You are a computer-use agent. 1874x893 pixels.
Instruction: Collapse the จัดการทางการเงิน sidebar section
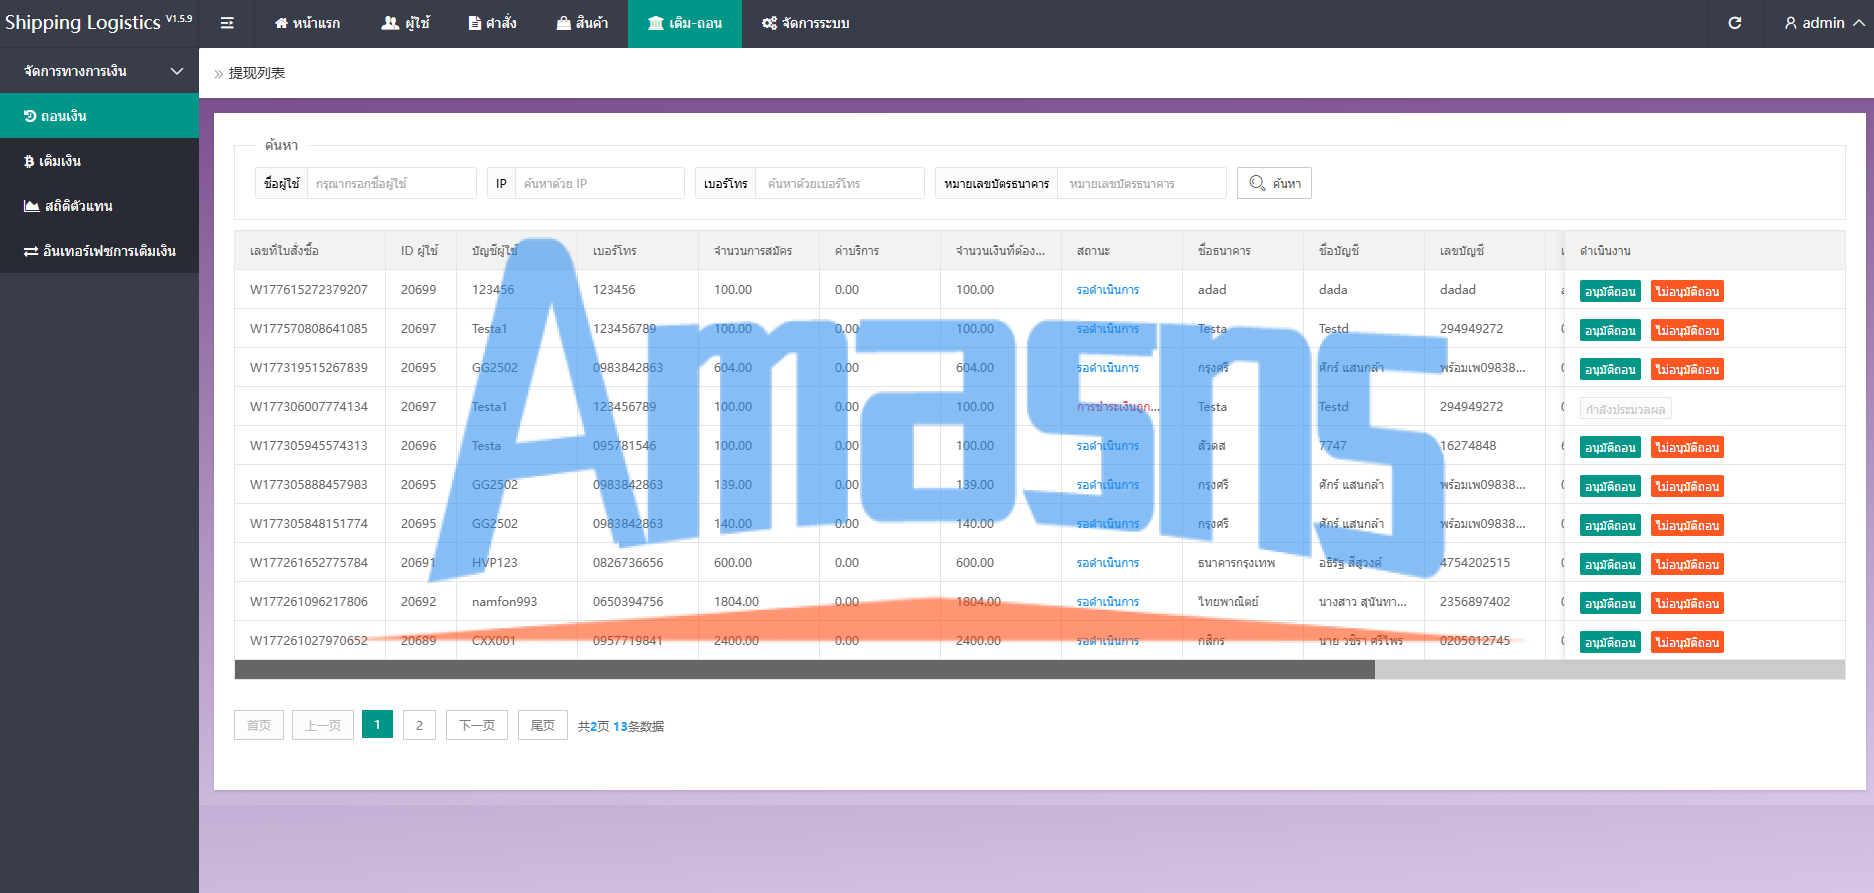tap(99, 71)
